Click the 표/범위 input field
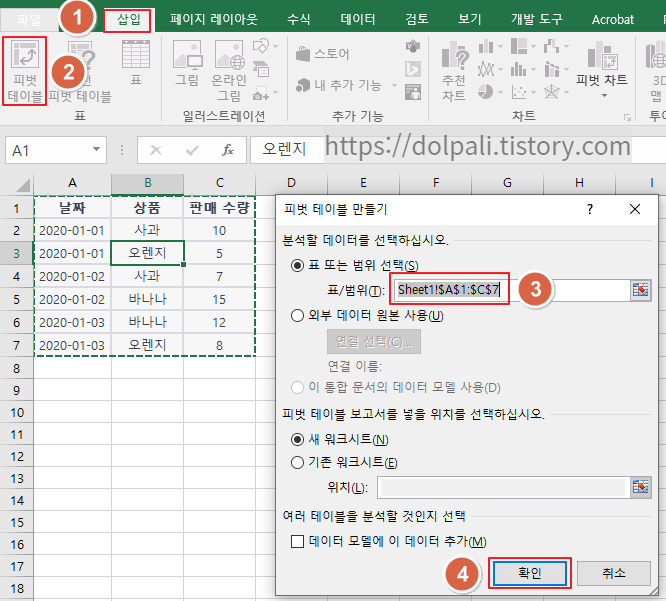Viewport: 666px width, 601px height. [511, 290]
